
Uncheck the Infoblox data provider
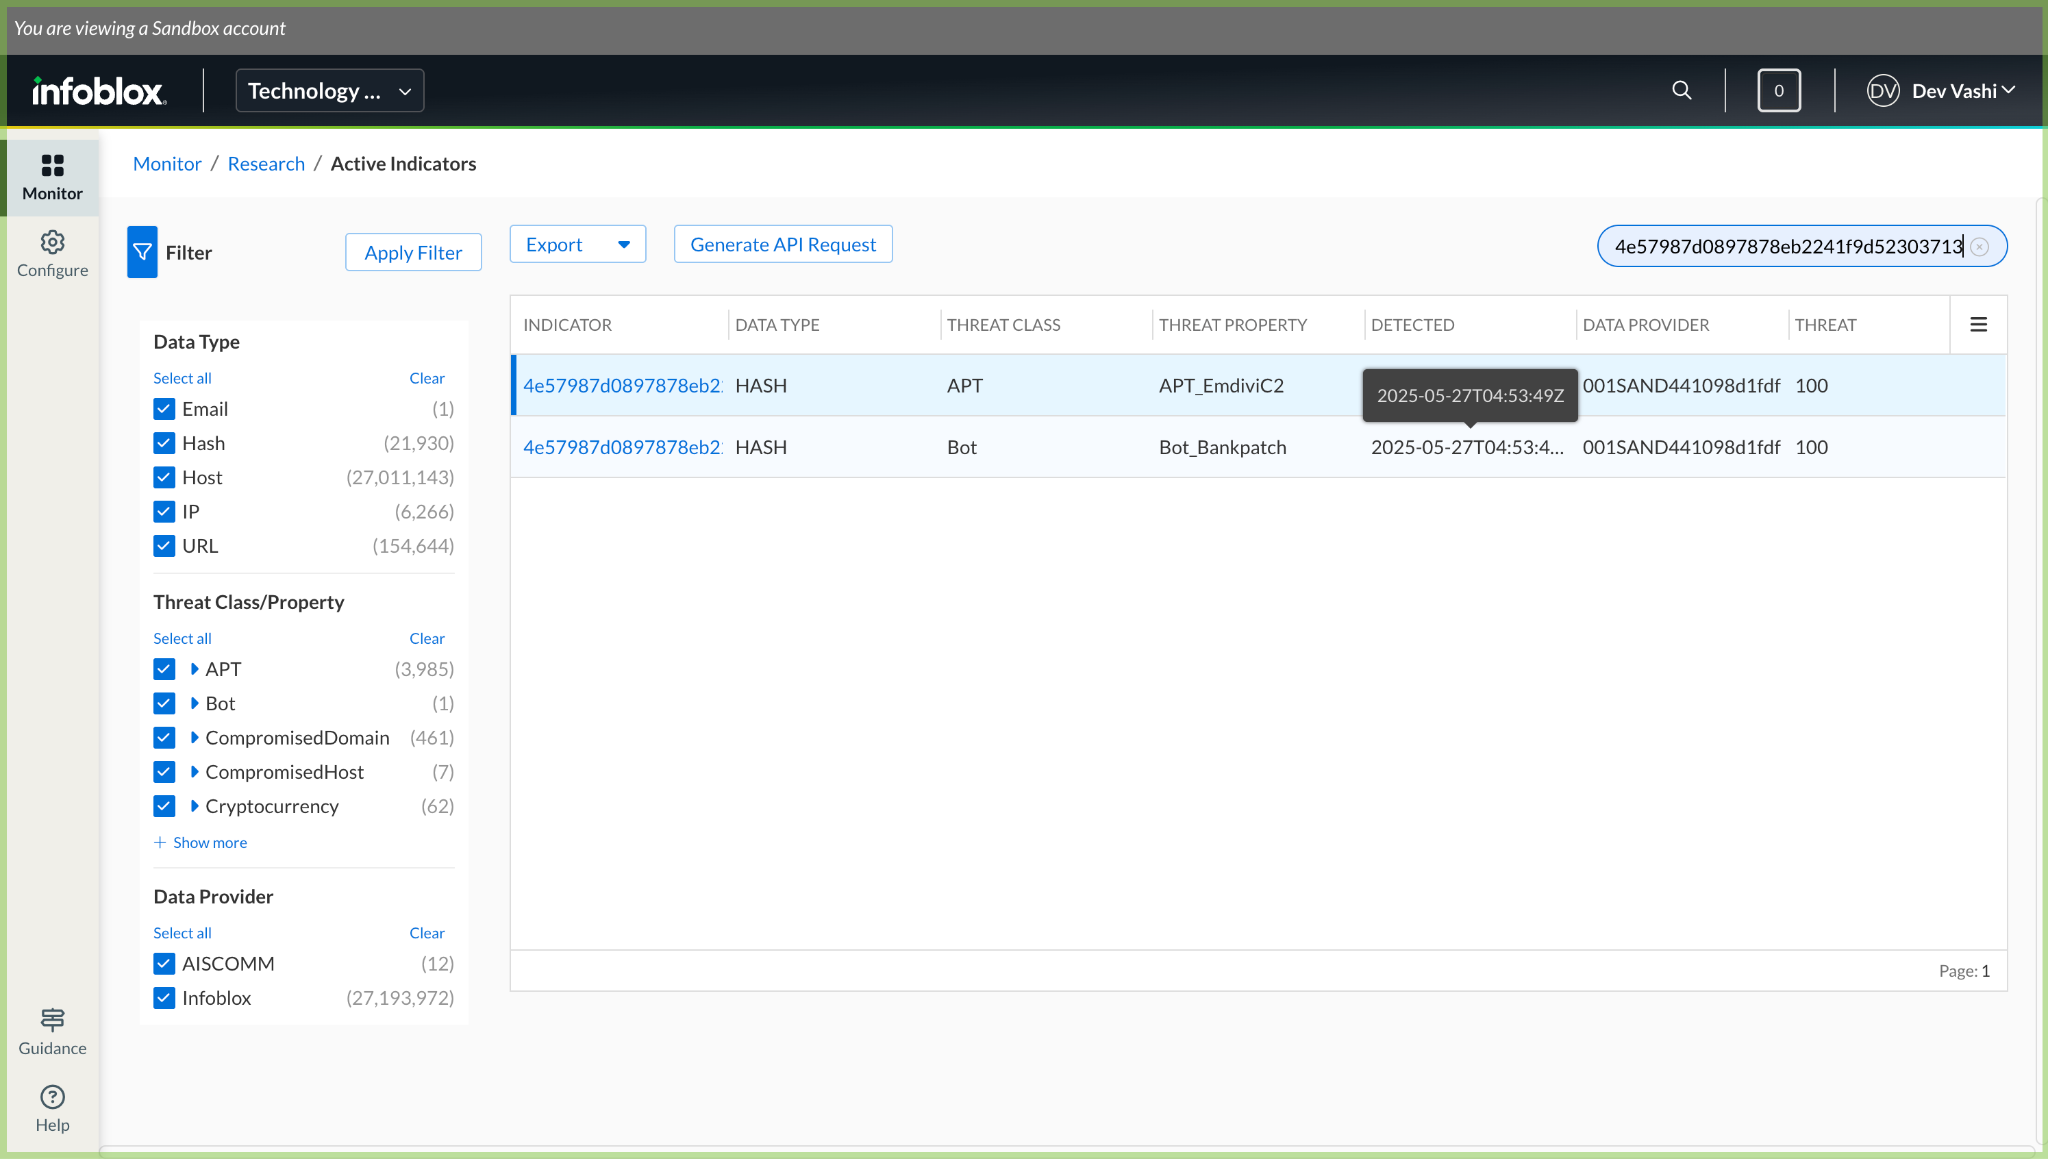[x=164, y=998]
